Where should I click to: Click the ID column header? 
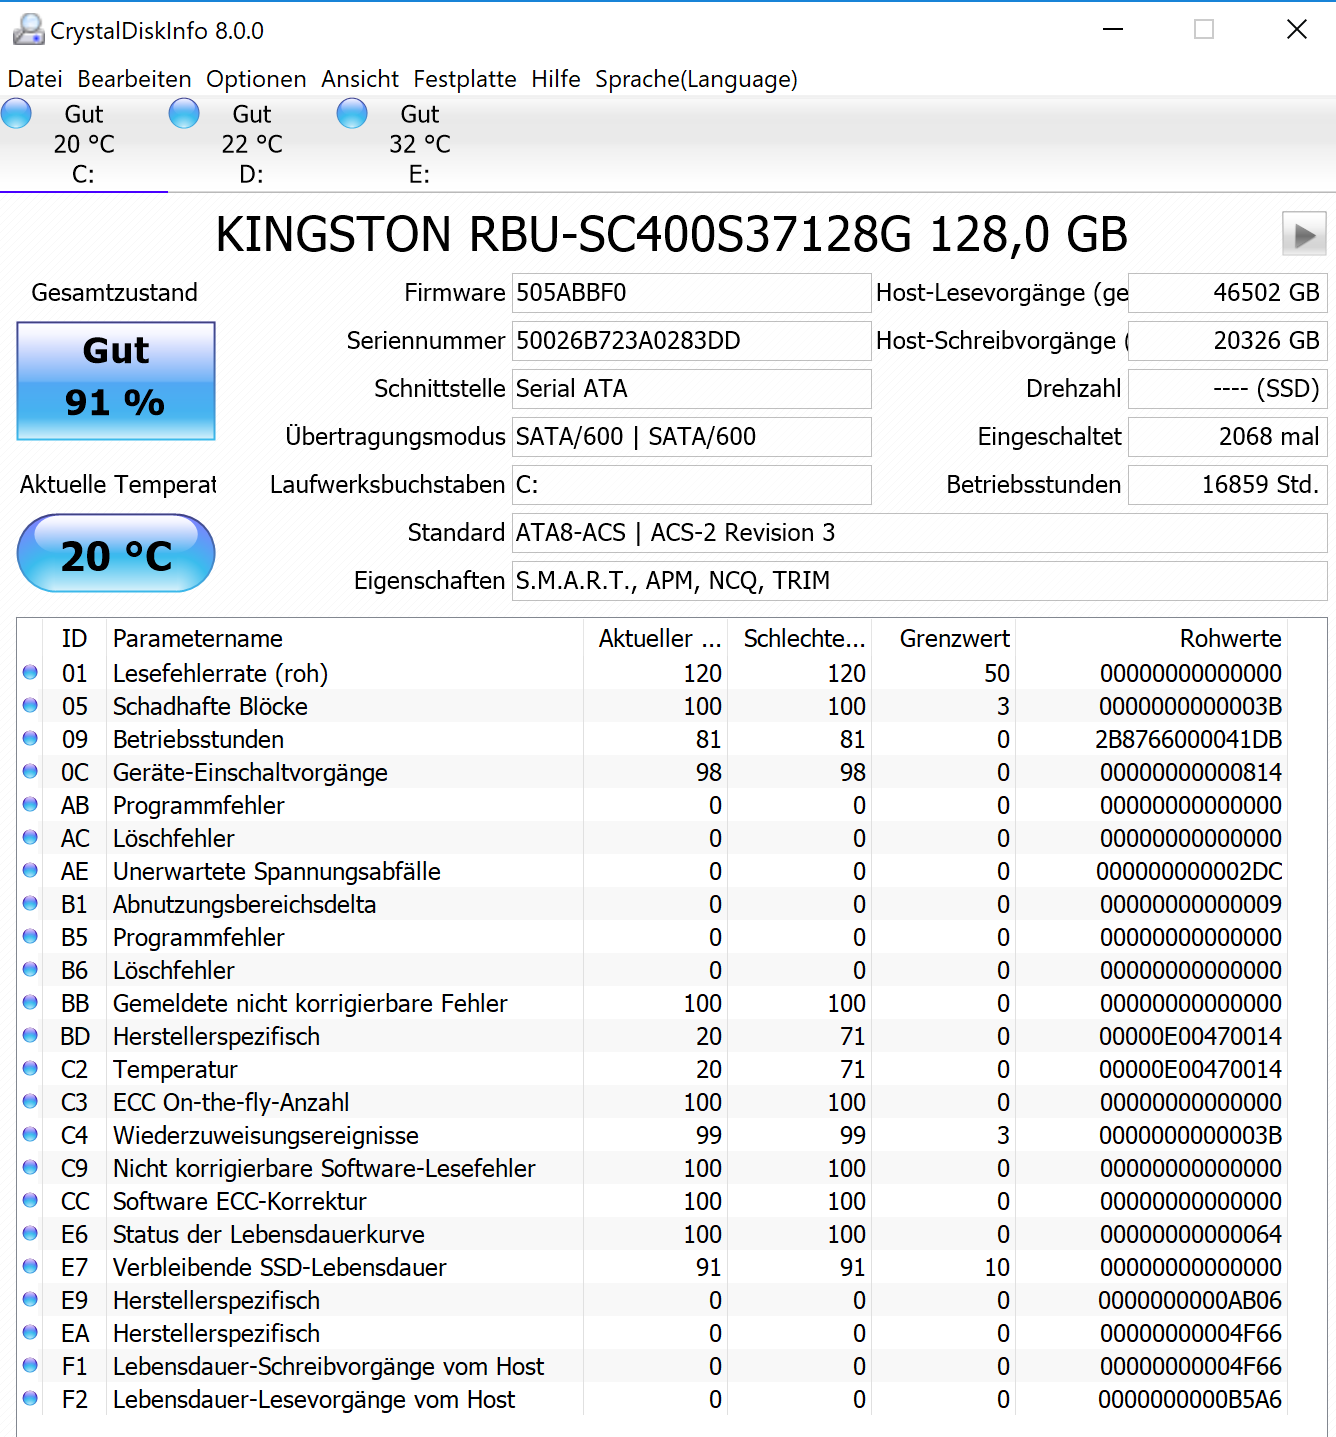point(74,639)
